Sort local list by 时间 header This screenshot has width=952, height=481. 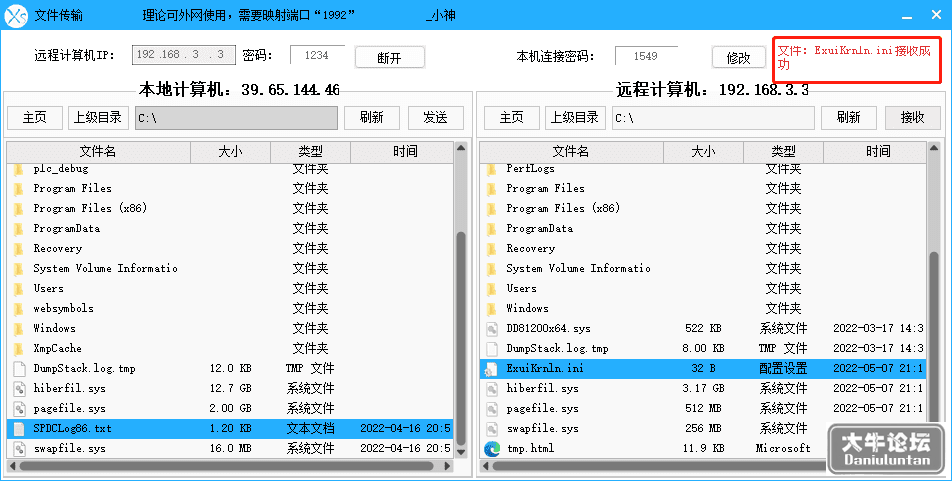pos(403,152)
